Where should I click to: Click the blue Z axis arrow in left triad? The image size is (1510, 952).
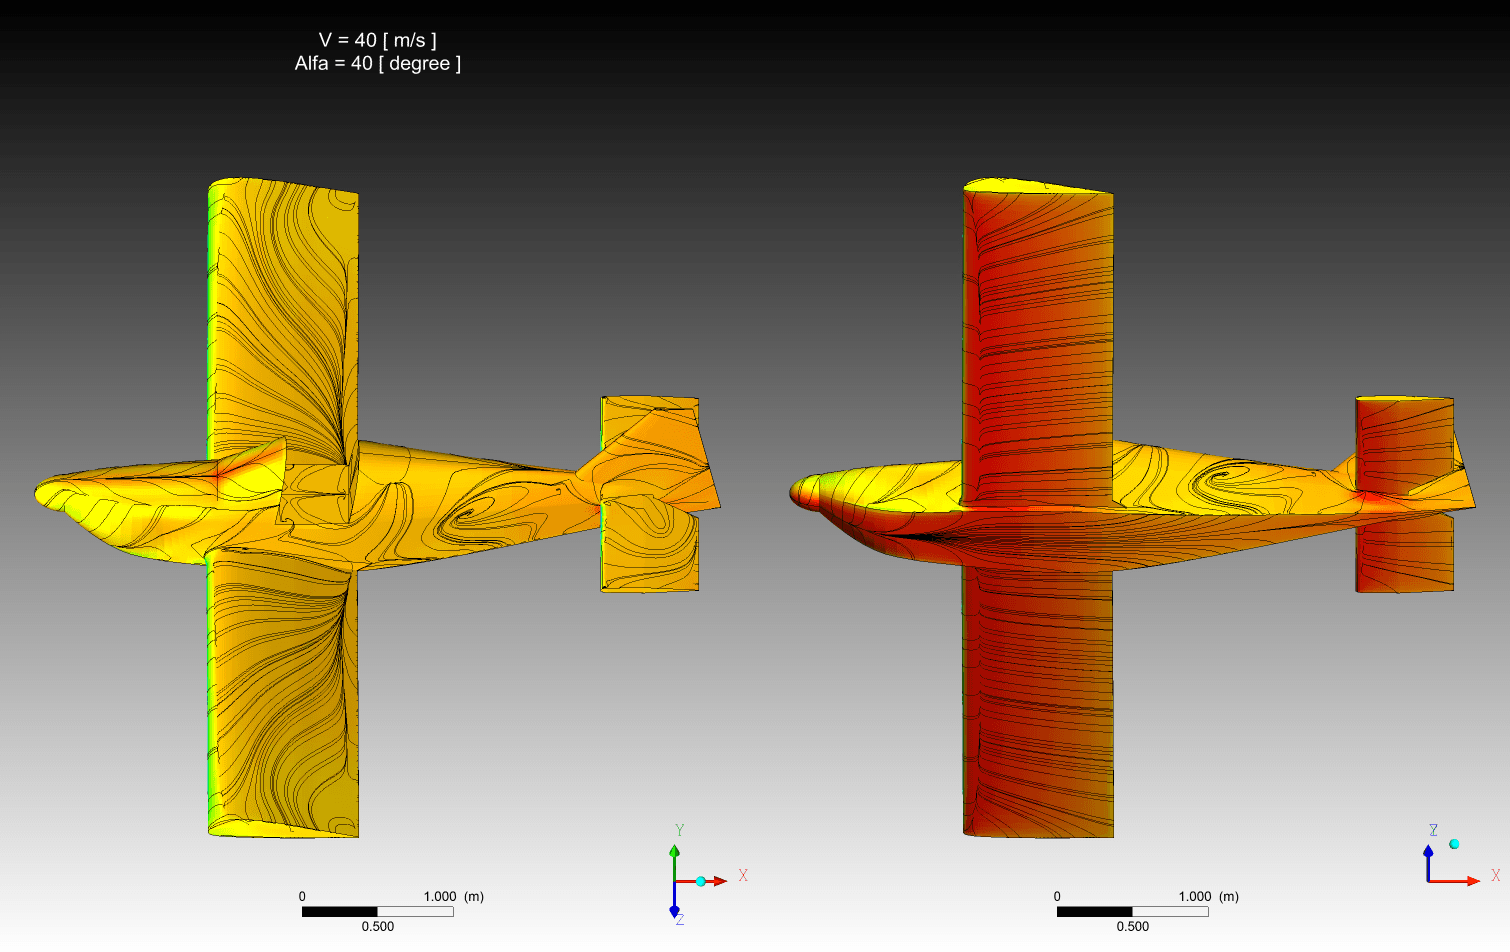click(x=674, y=910)
